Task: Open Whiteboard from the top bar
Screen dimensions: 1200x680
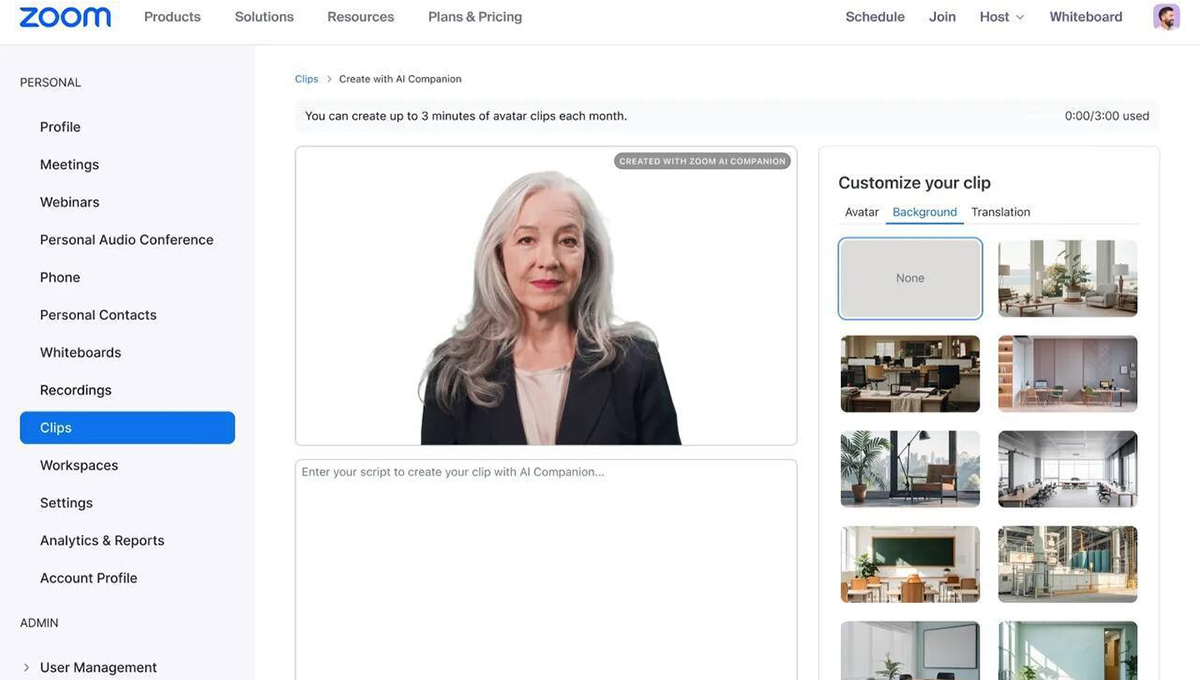Action: tap(1086, 17)
